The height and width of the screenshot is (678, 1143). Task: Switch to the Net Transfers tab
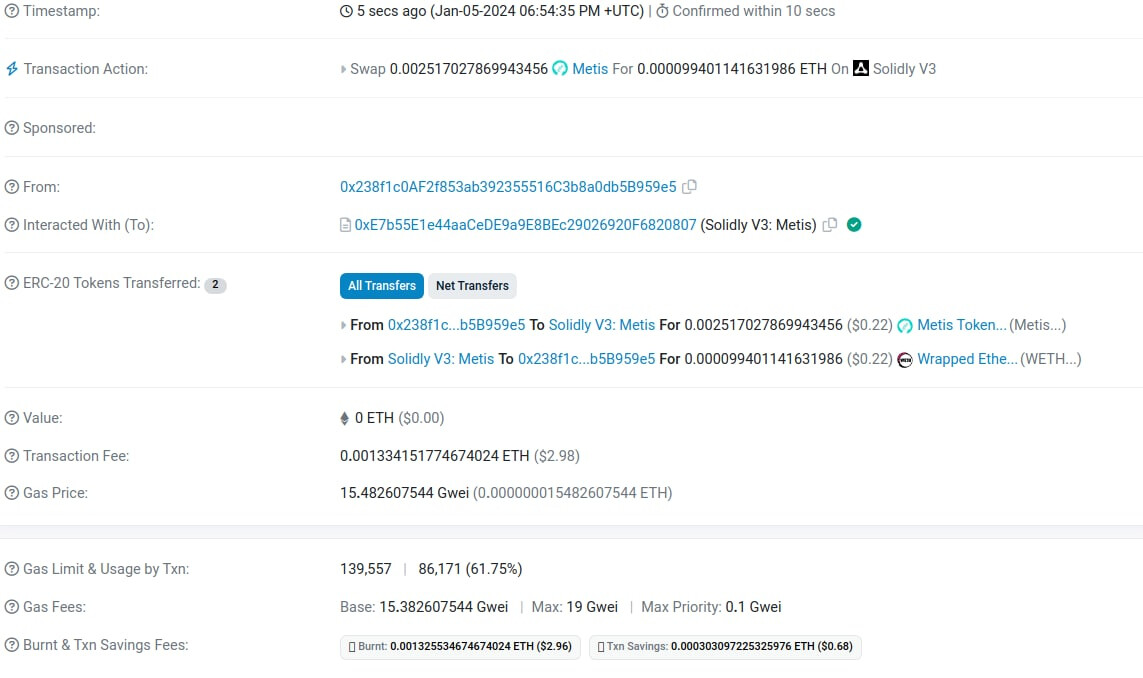(x=472, y=286)
